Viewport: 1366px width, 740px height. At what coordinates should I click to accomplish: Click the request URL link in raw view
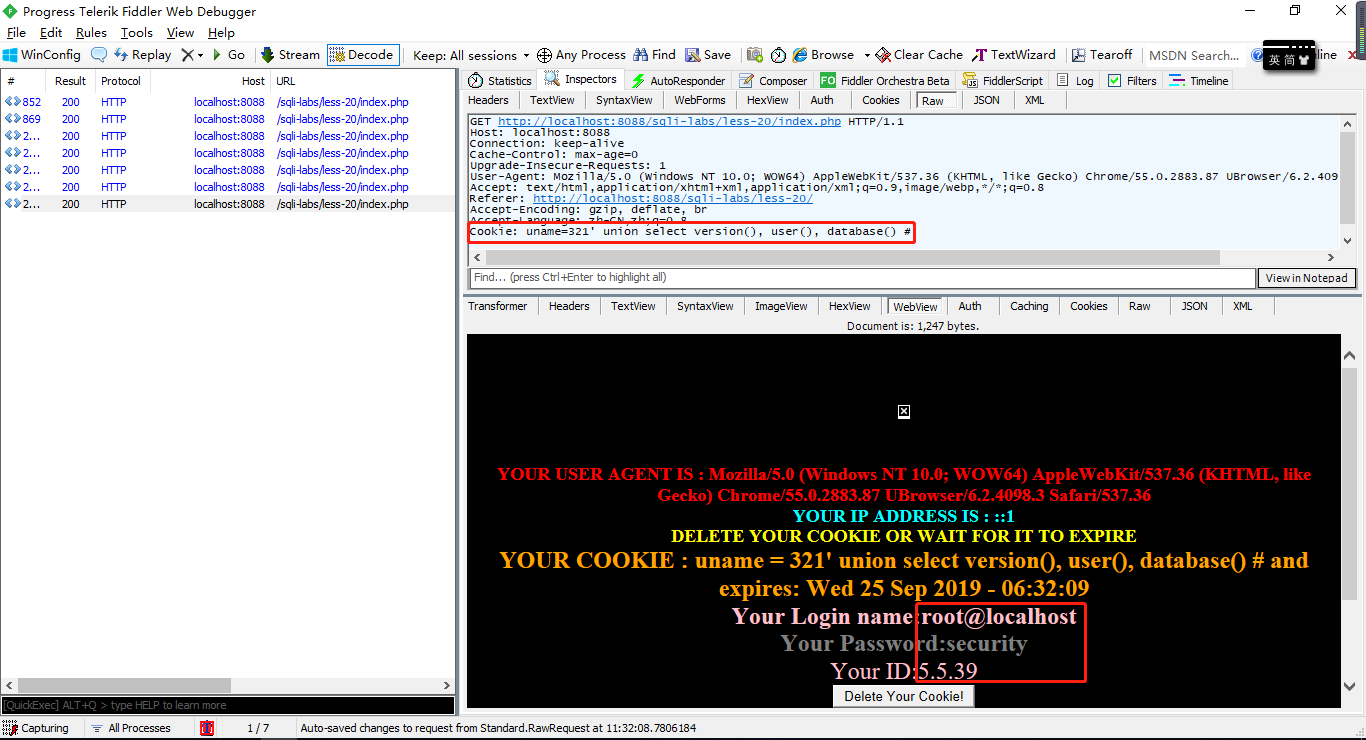669,122
